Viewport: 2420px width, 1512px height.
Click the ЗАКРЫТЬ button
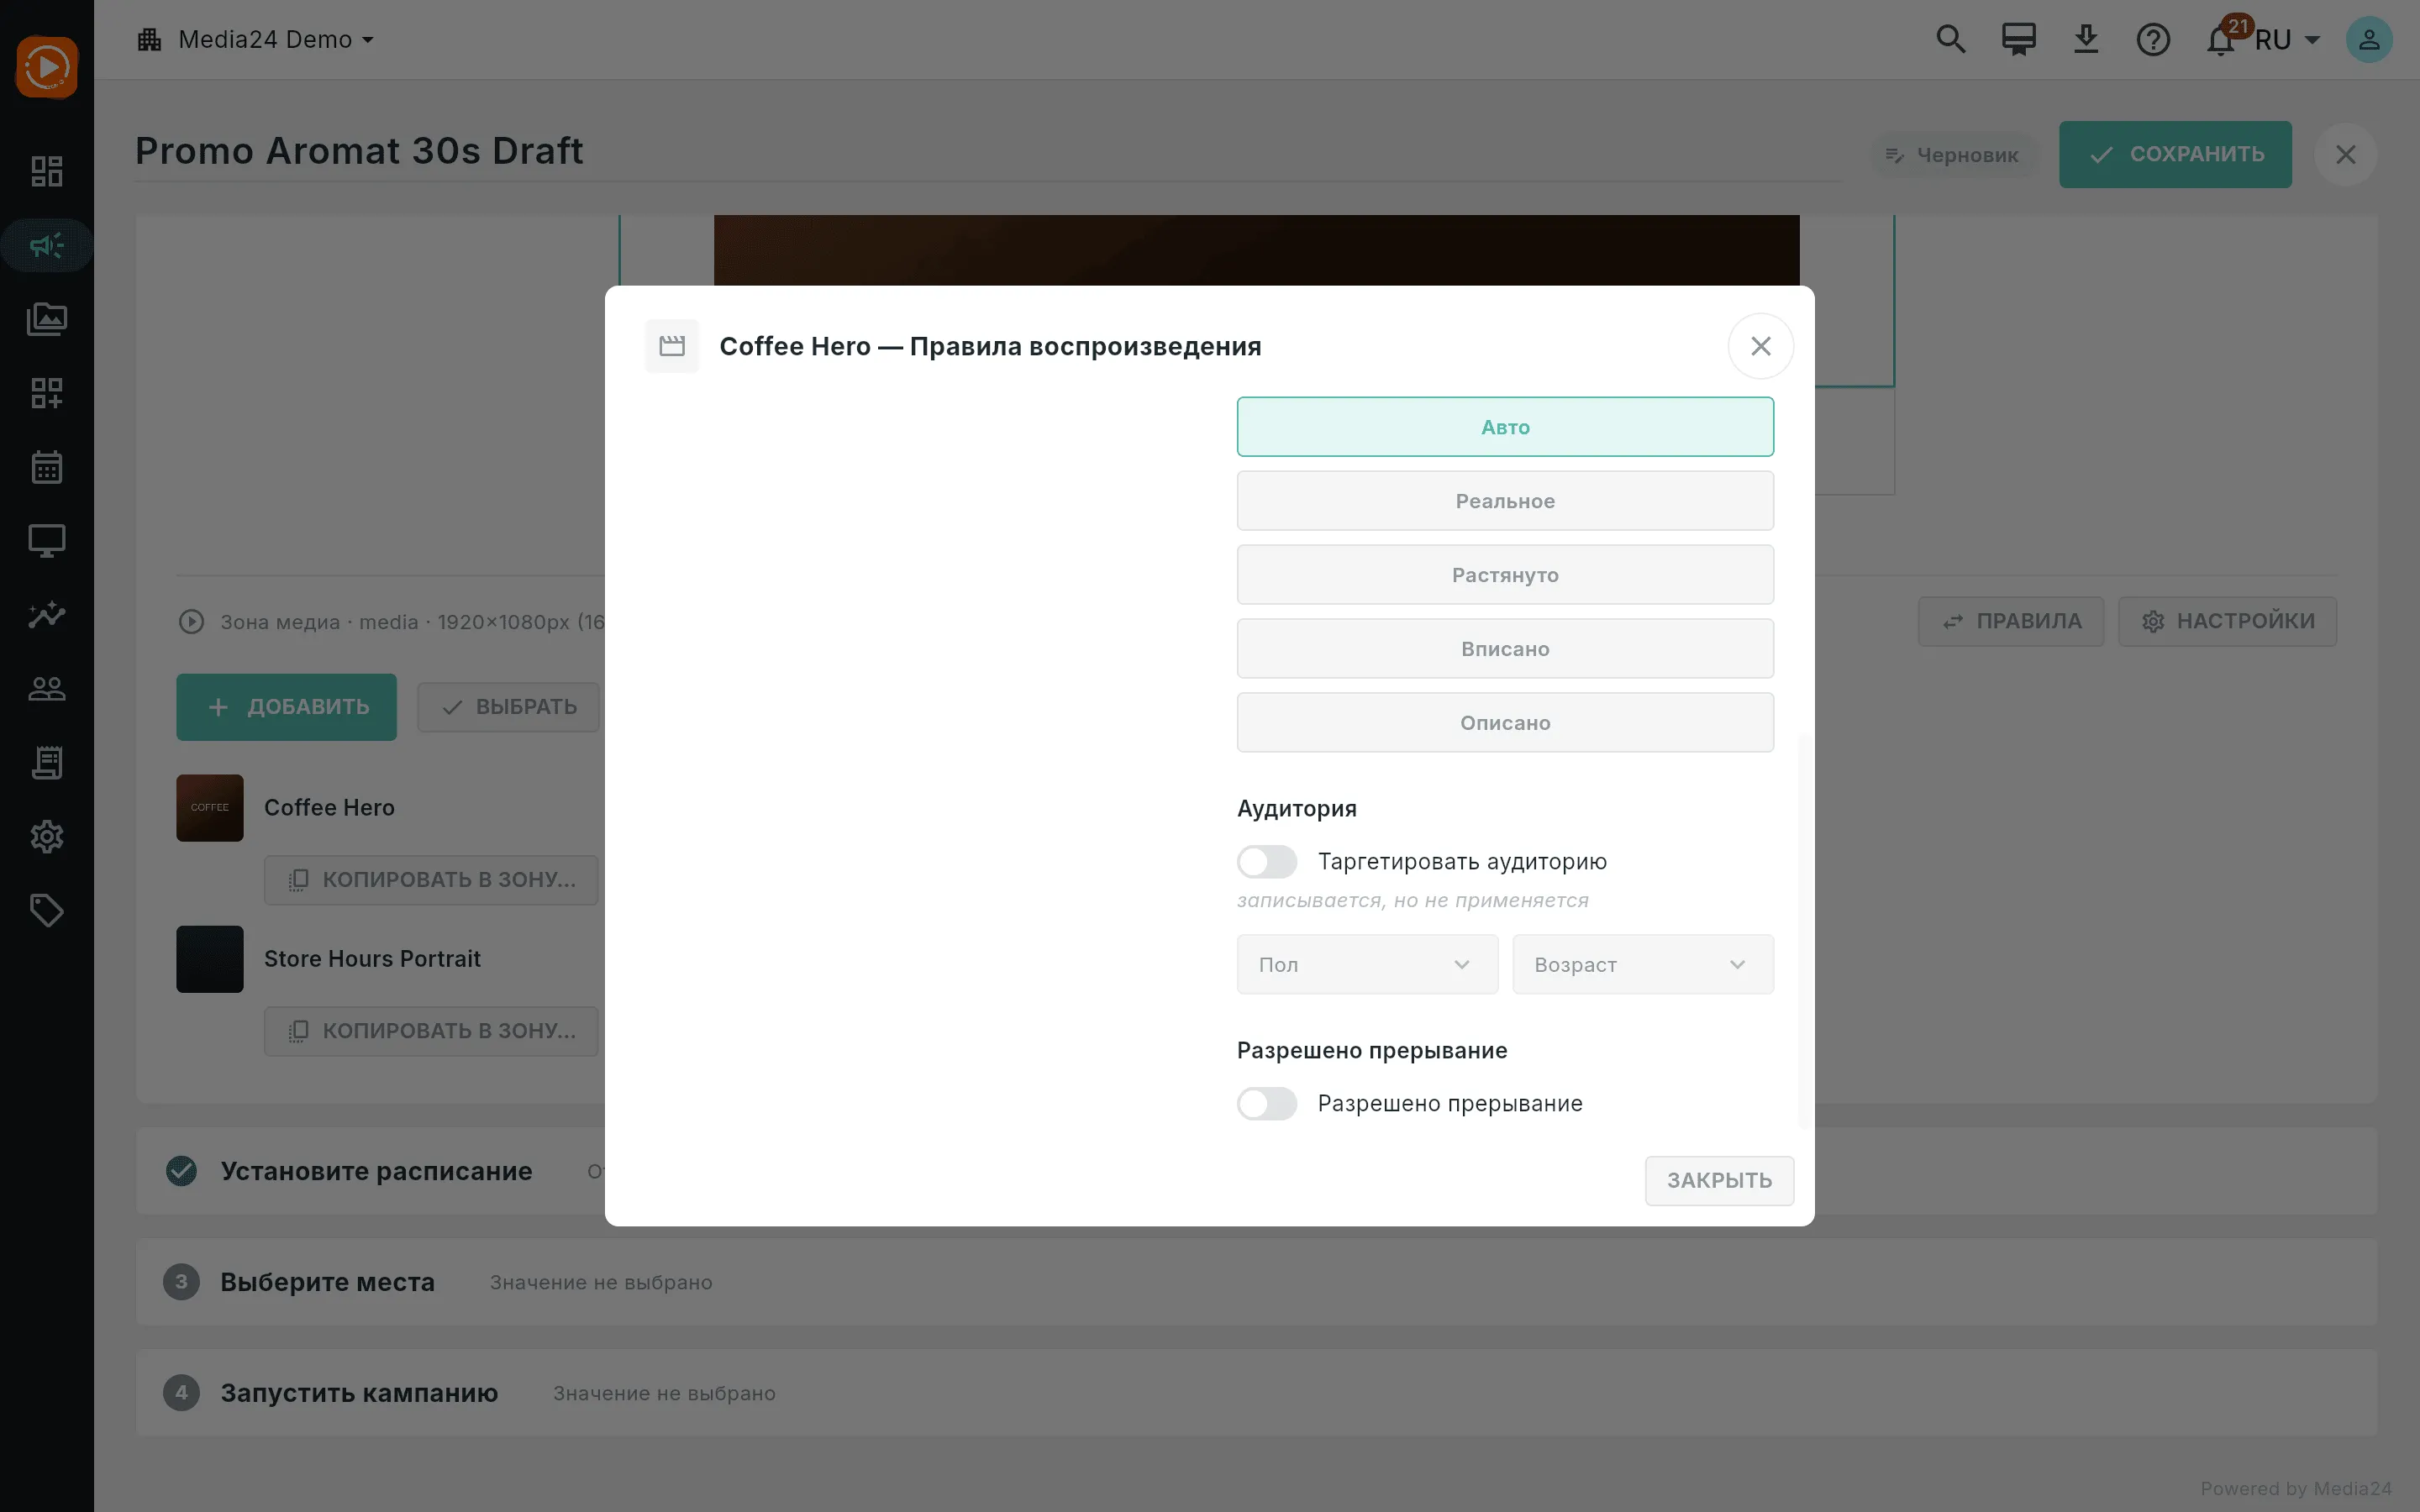pos(1719,1180)
